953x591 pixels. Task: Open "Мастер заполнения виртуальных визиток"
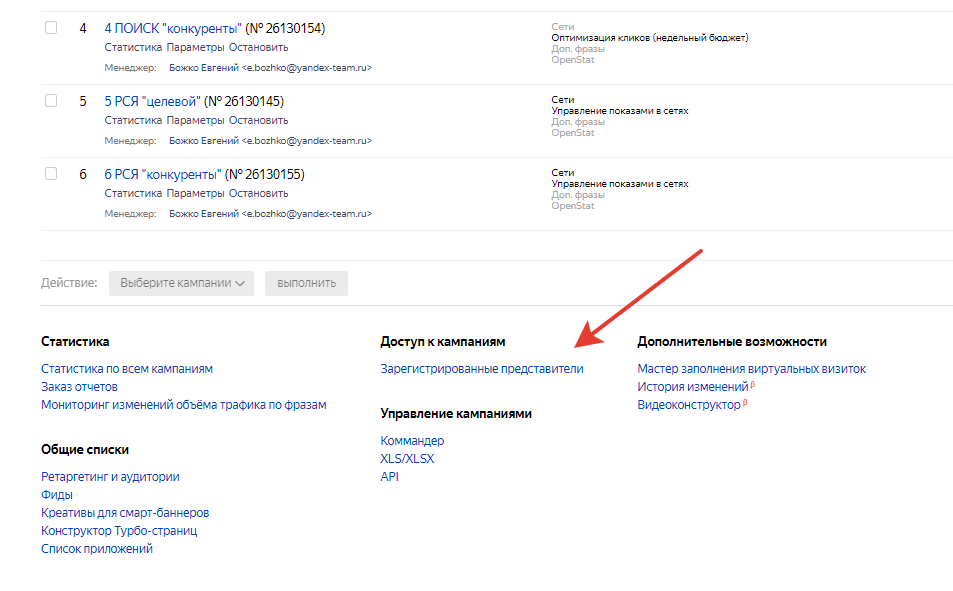[751, 369]
